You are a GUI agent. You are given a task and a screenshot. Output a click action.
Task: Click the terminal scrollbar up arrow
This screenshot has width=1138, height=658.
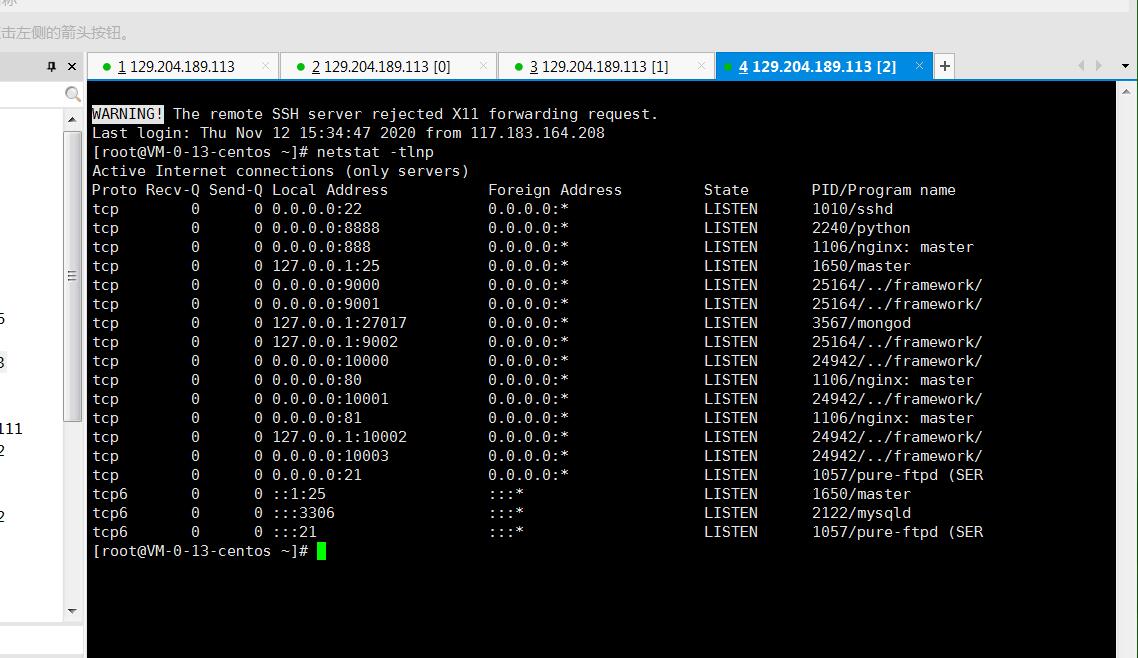click(x=1126, y=90)
